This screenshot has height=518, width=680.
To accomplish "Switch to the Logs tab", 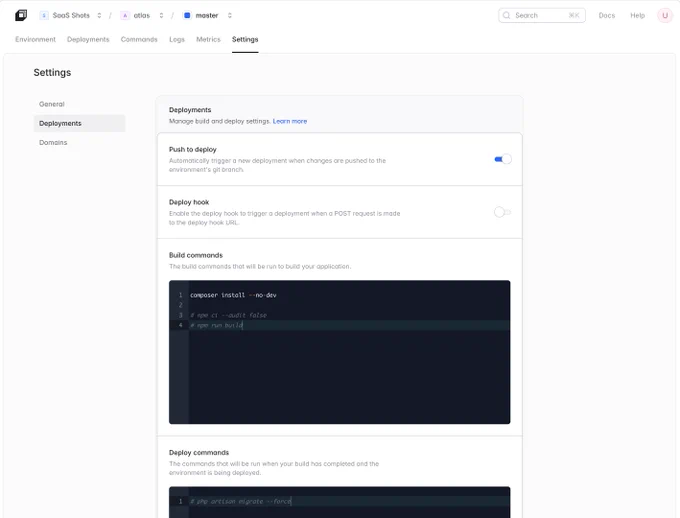I will pos(177,39).
